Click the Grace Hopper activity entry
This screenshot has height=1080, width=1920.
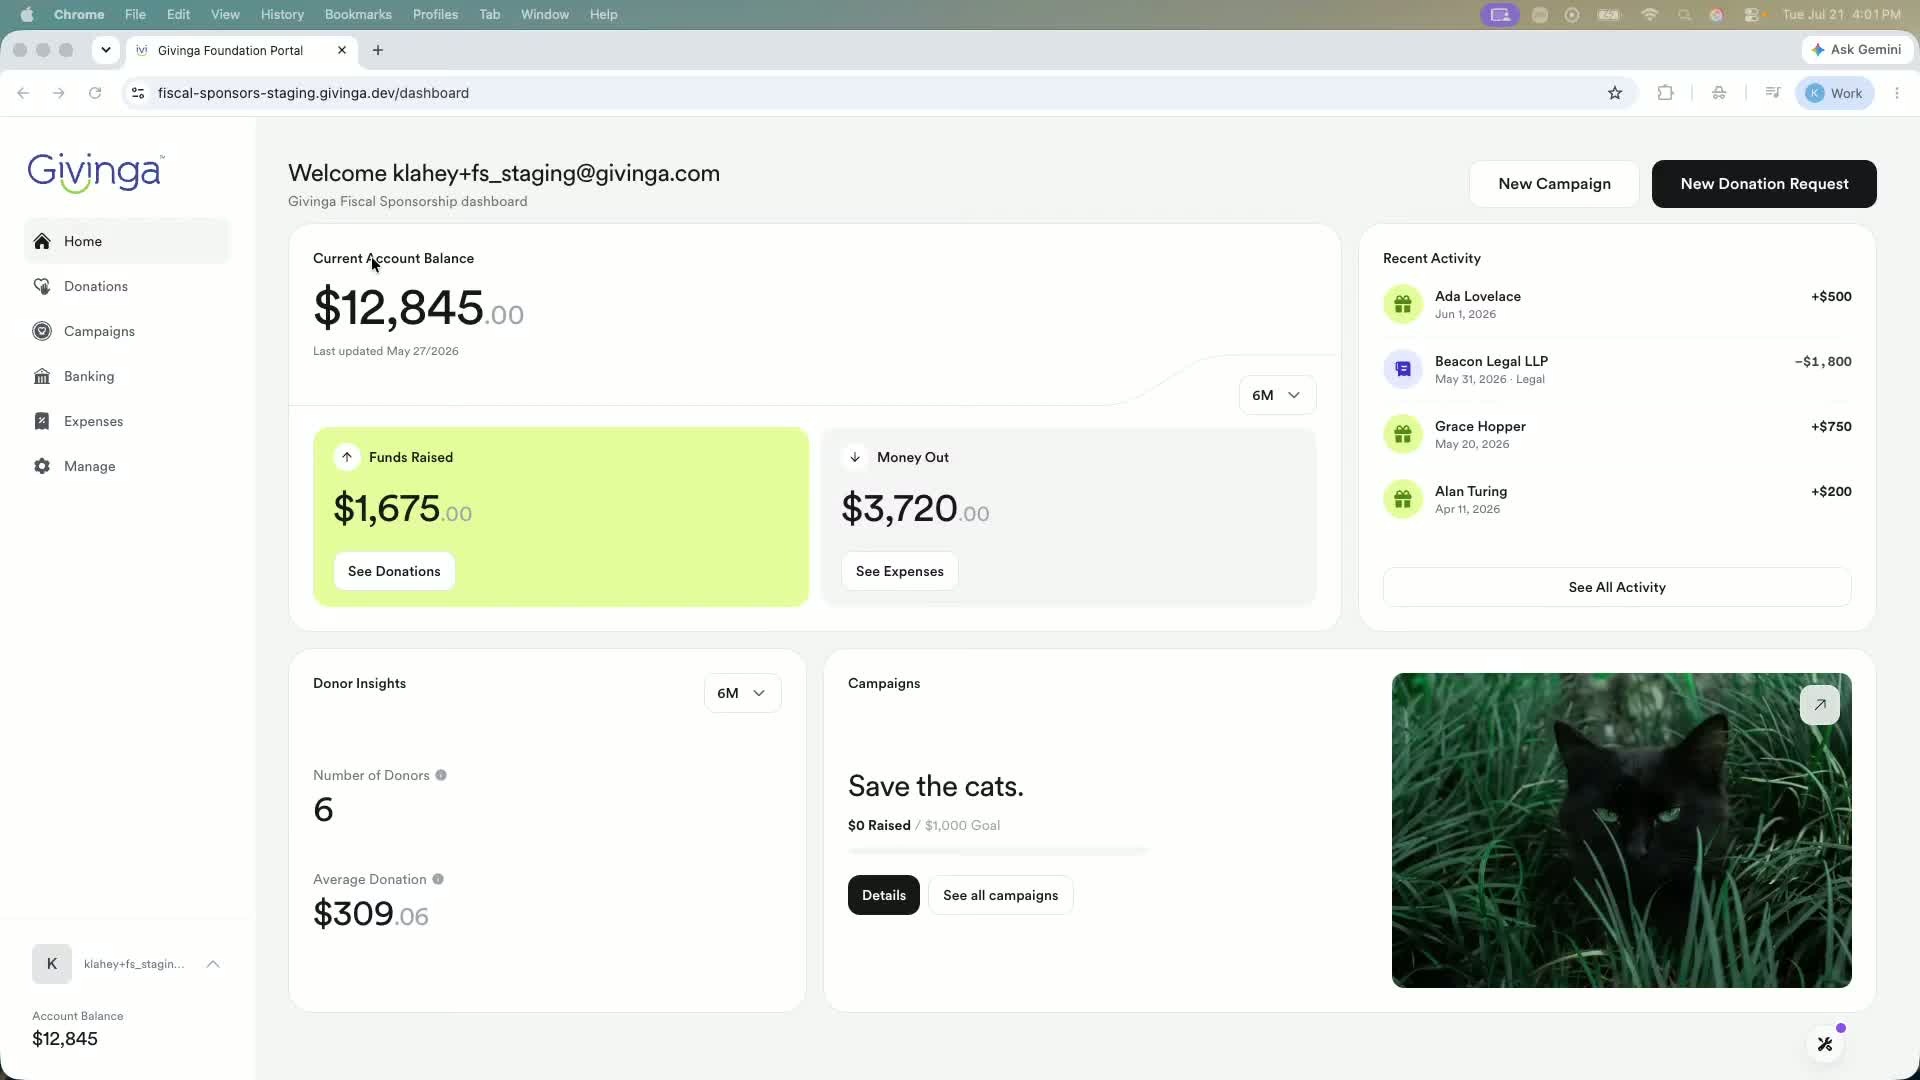[1617, 434]
